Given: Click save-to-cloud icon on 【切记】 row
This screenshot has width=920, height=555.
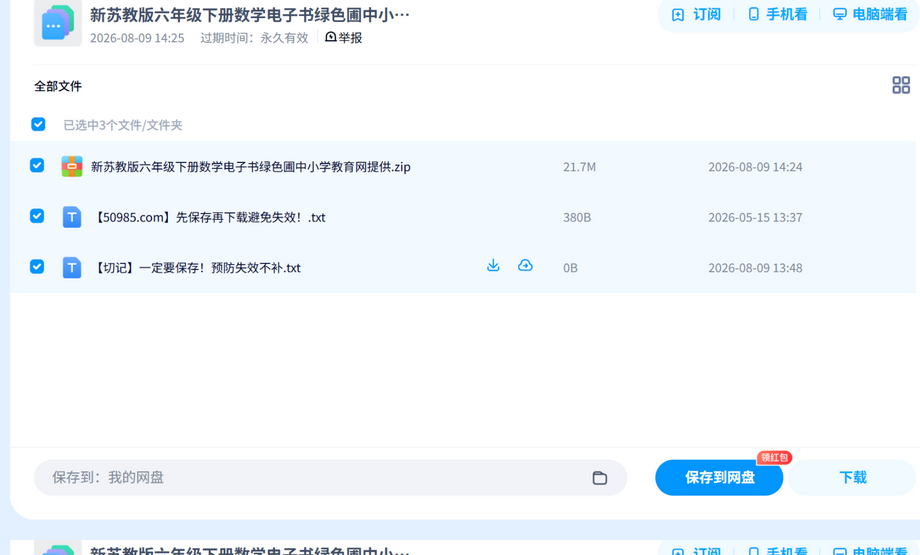Looking at the screenshot, I should [525, 266].
